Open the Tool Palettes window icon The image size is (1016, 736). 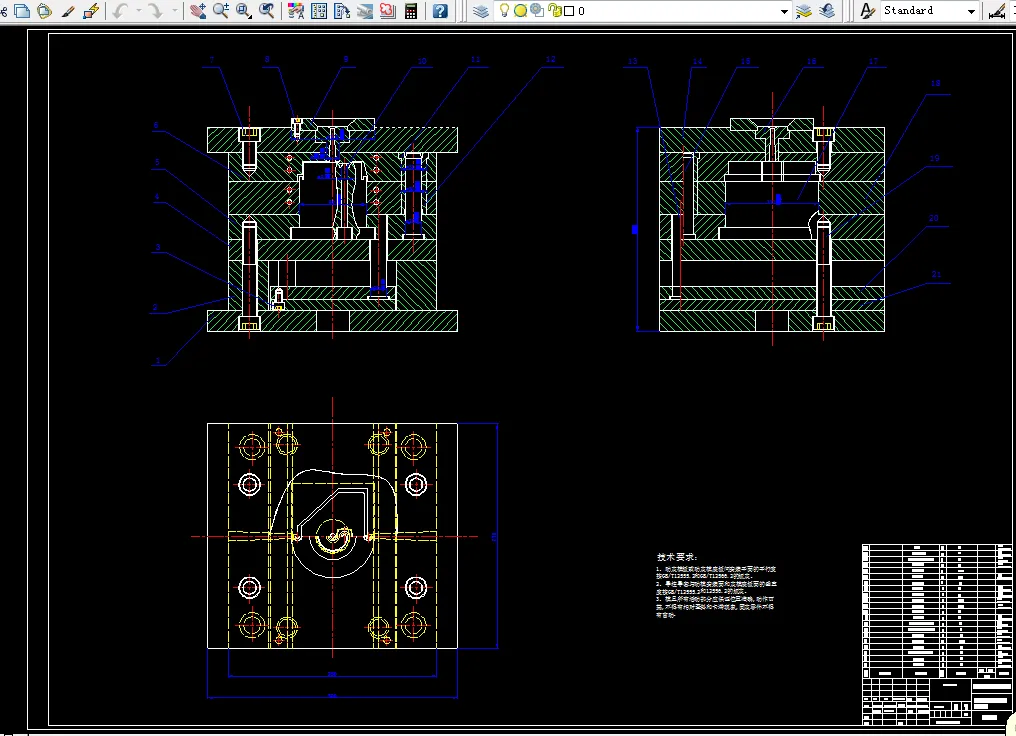(x=341, y=10)
